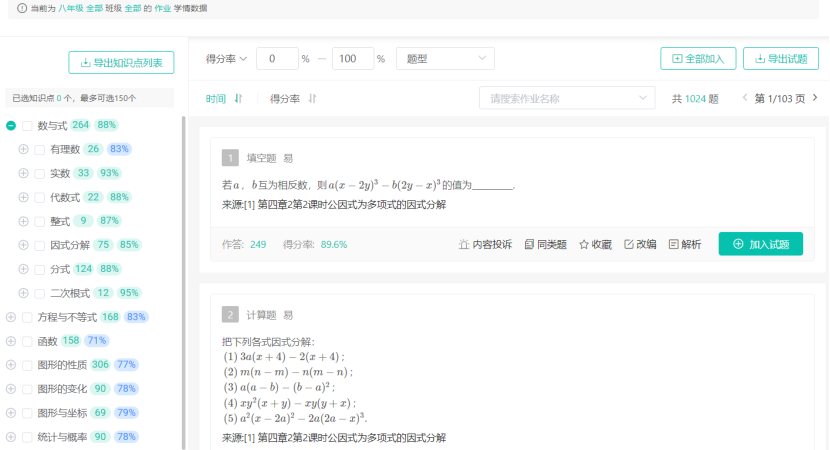This screenshot has width=830, height=450.
Task: Check the 因式分解 checkbox
Action: pos(40,246)
